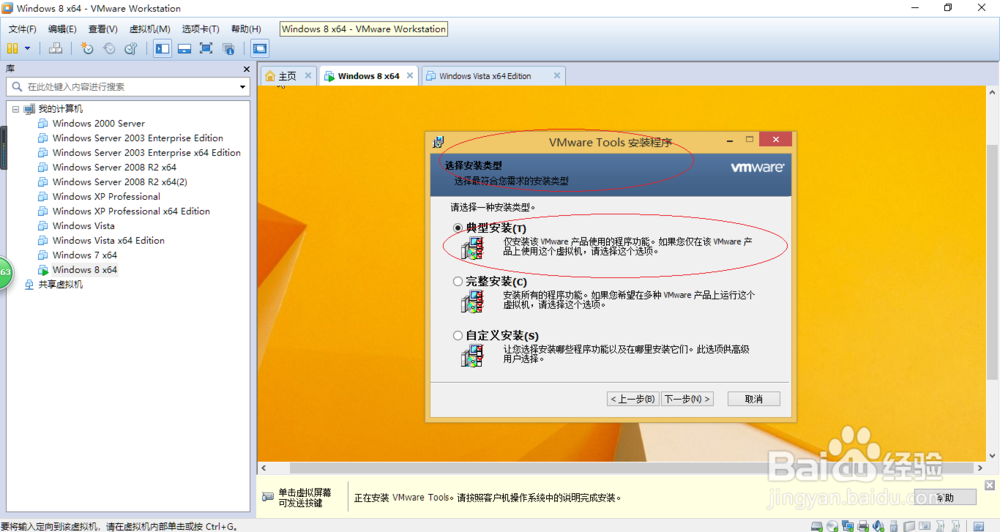Select Windows Vista x64 Edition in library
Screen dimensions: 1000x532
click(x=108, y=240)
